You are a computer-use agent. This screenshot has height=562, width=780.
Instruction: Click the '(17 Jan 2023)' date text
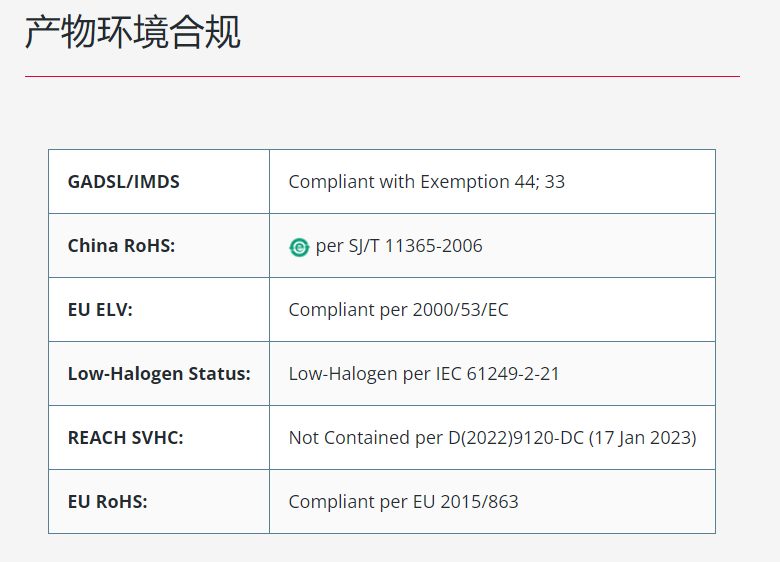643,438
